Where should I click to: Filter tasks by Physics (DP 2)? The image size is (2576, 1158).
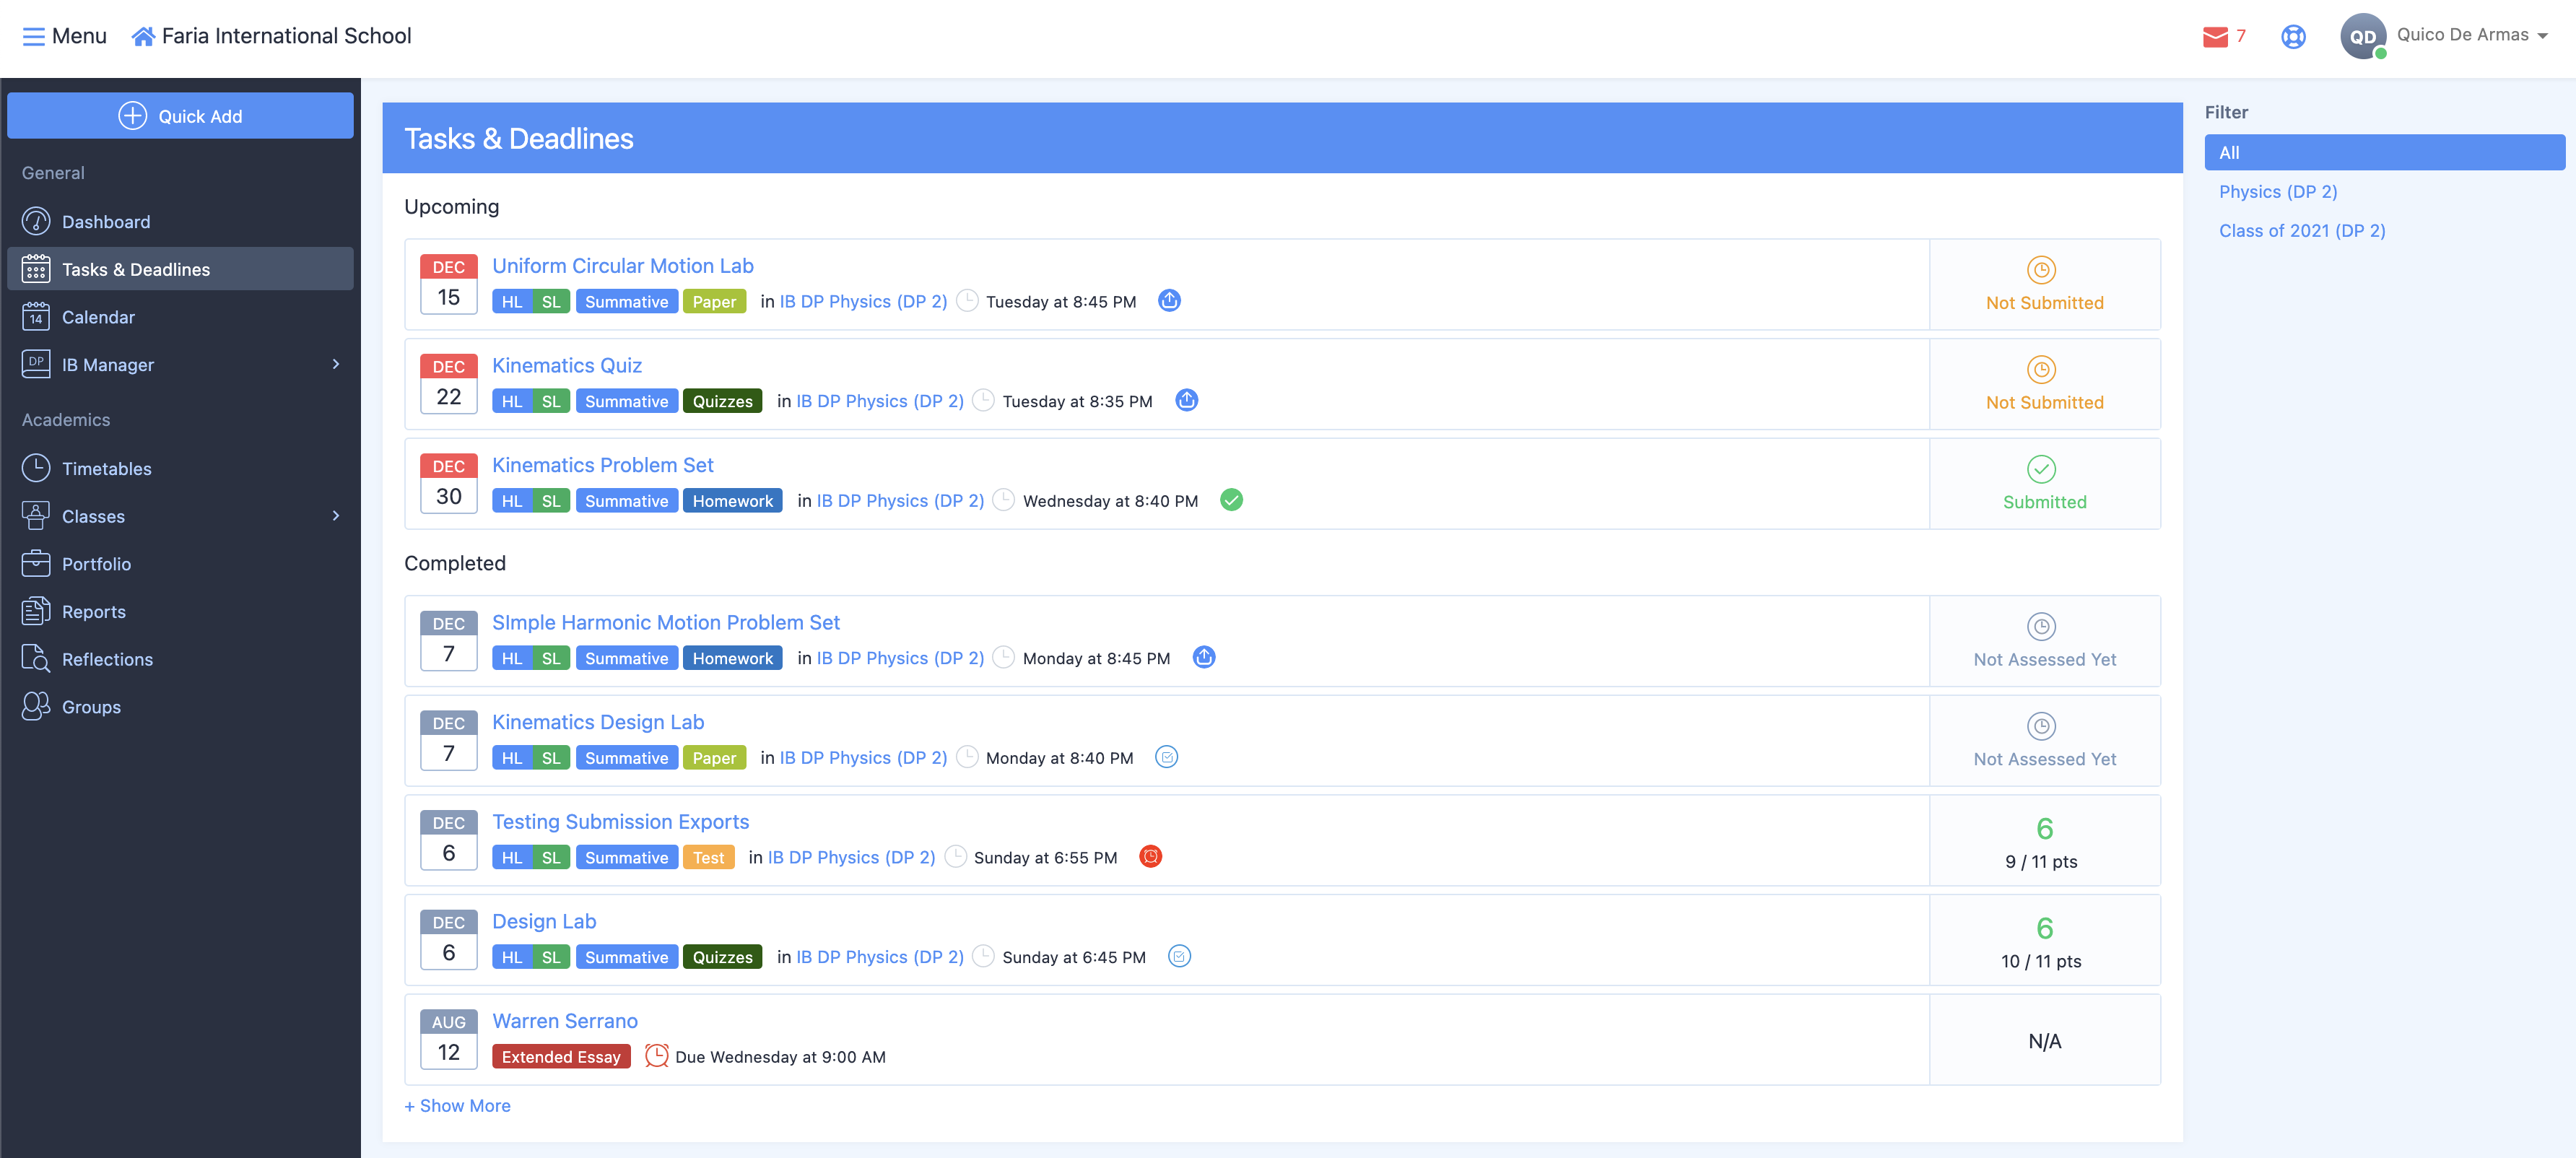point(2277,192)
